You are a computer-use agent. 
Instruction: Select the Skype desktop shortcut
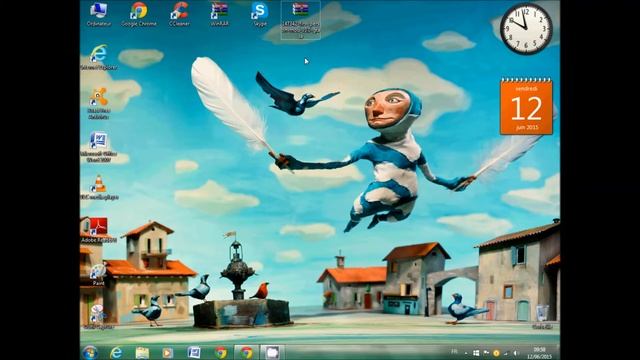[260, 14]
